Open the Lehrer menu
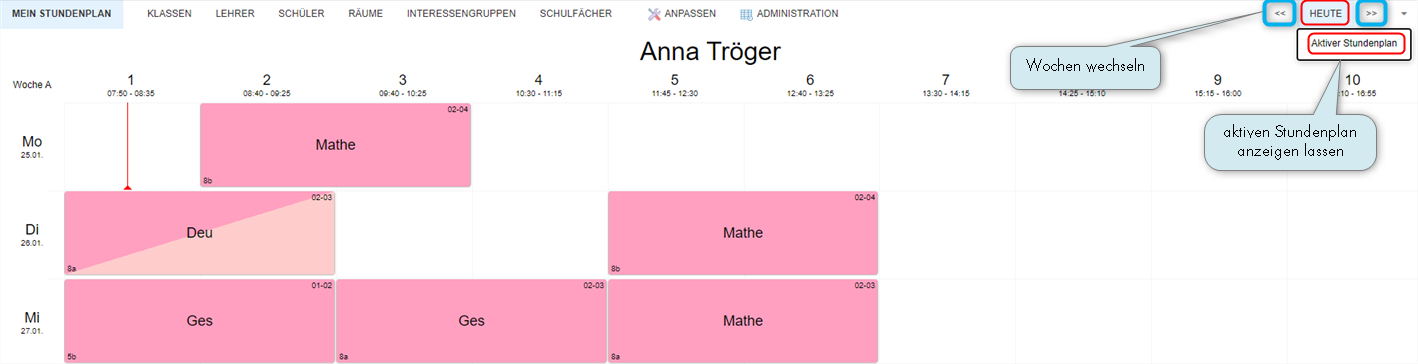Screen dimensions: 1418x364 click(235, 14)
